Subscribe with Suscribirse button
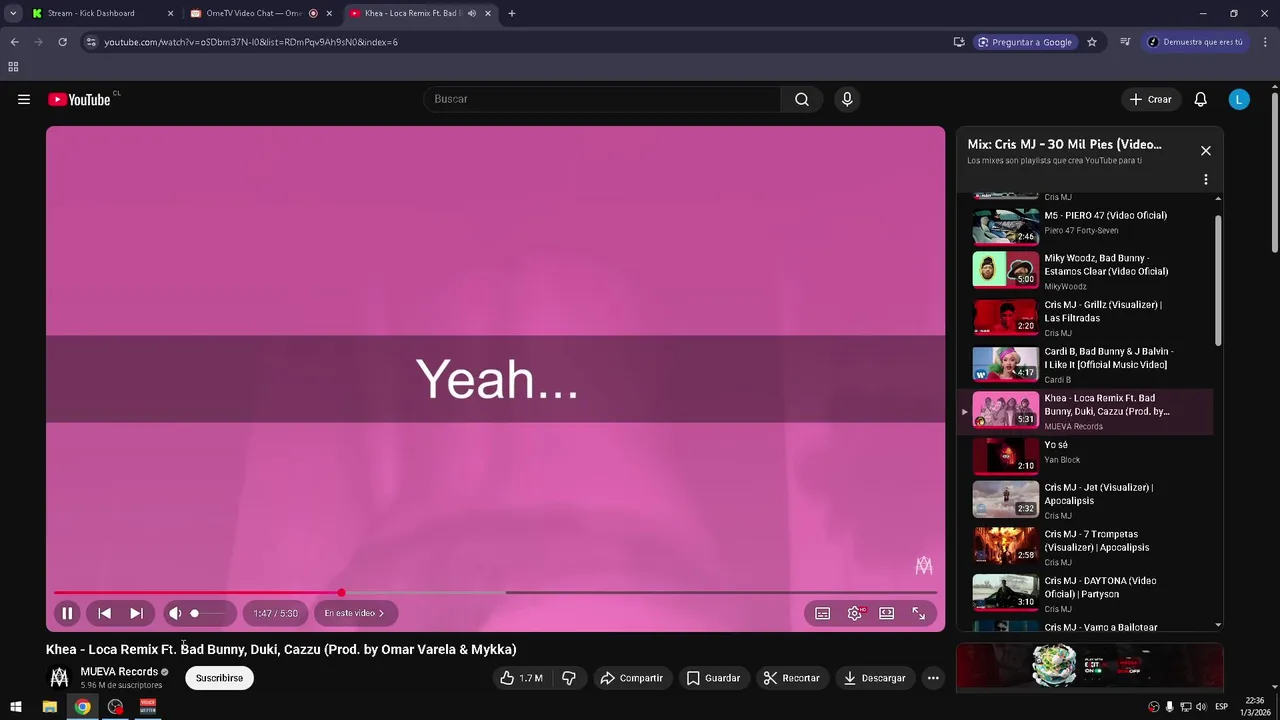 [x=219, y=678]
